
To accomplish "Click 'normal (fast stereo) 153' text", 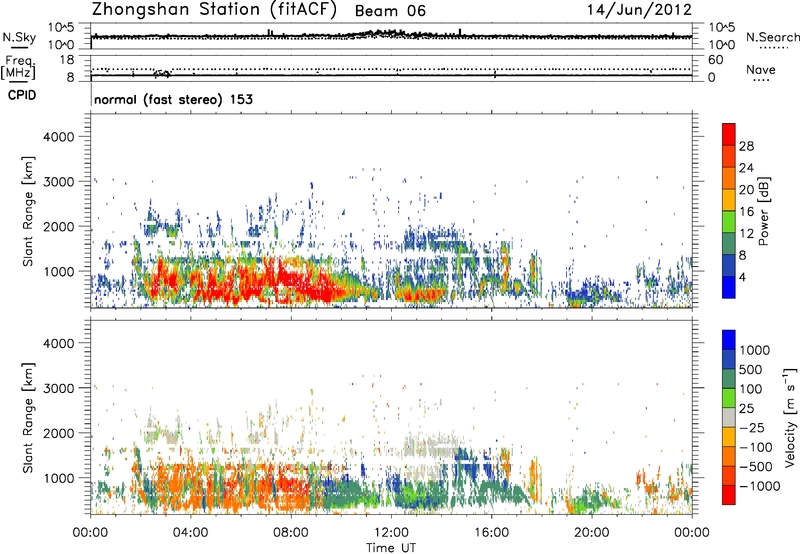I will click(173, 100).
